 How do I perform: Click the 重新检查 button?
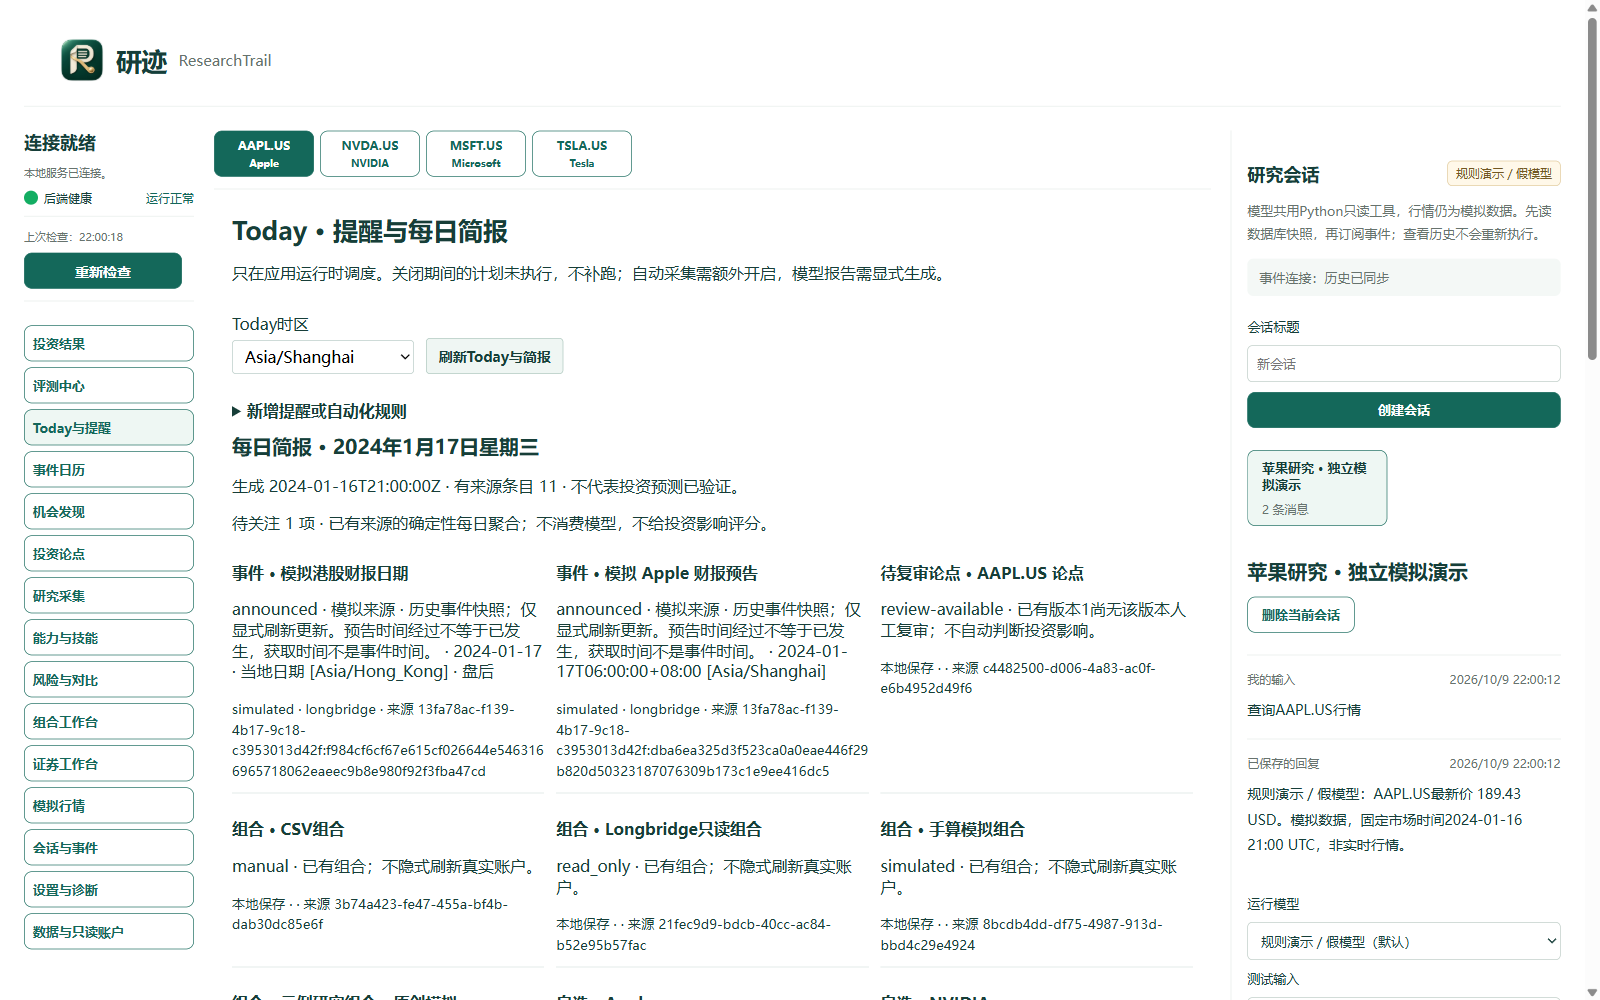pyautogui.click(x=103, y=271)
